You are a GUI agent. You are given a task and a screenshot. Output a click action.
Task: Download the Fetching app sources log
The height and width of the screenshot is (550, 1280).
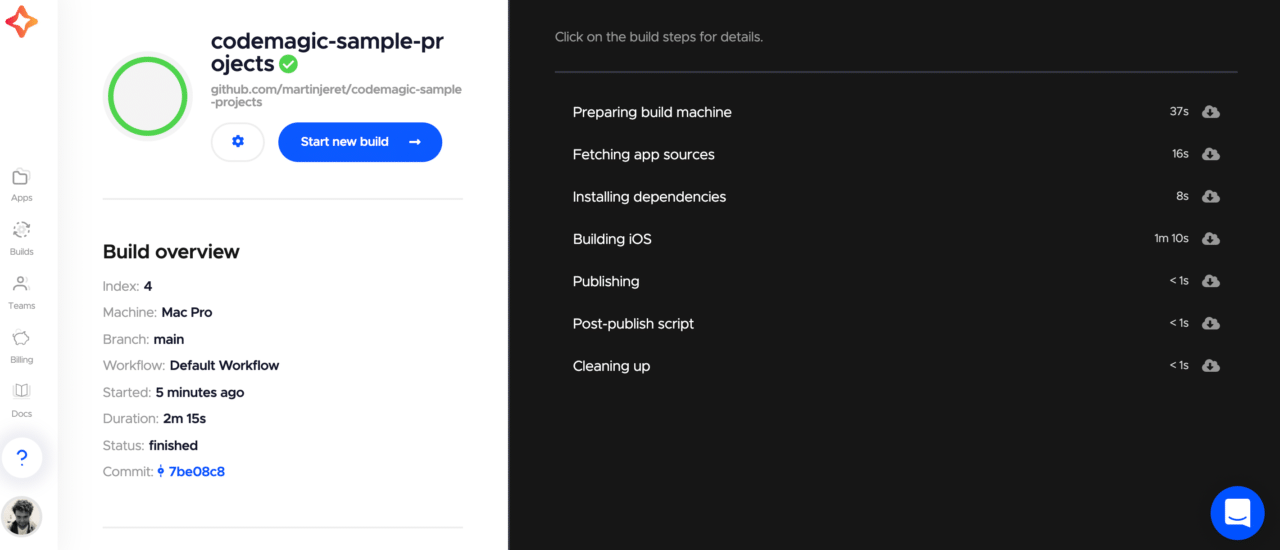coord(1210,154)
